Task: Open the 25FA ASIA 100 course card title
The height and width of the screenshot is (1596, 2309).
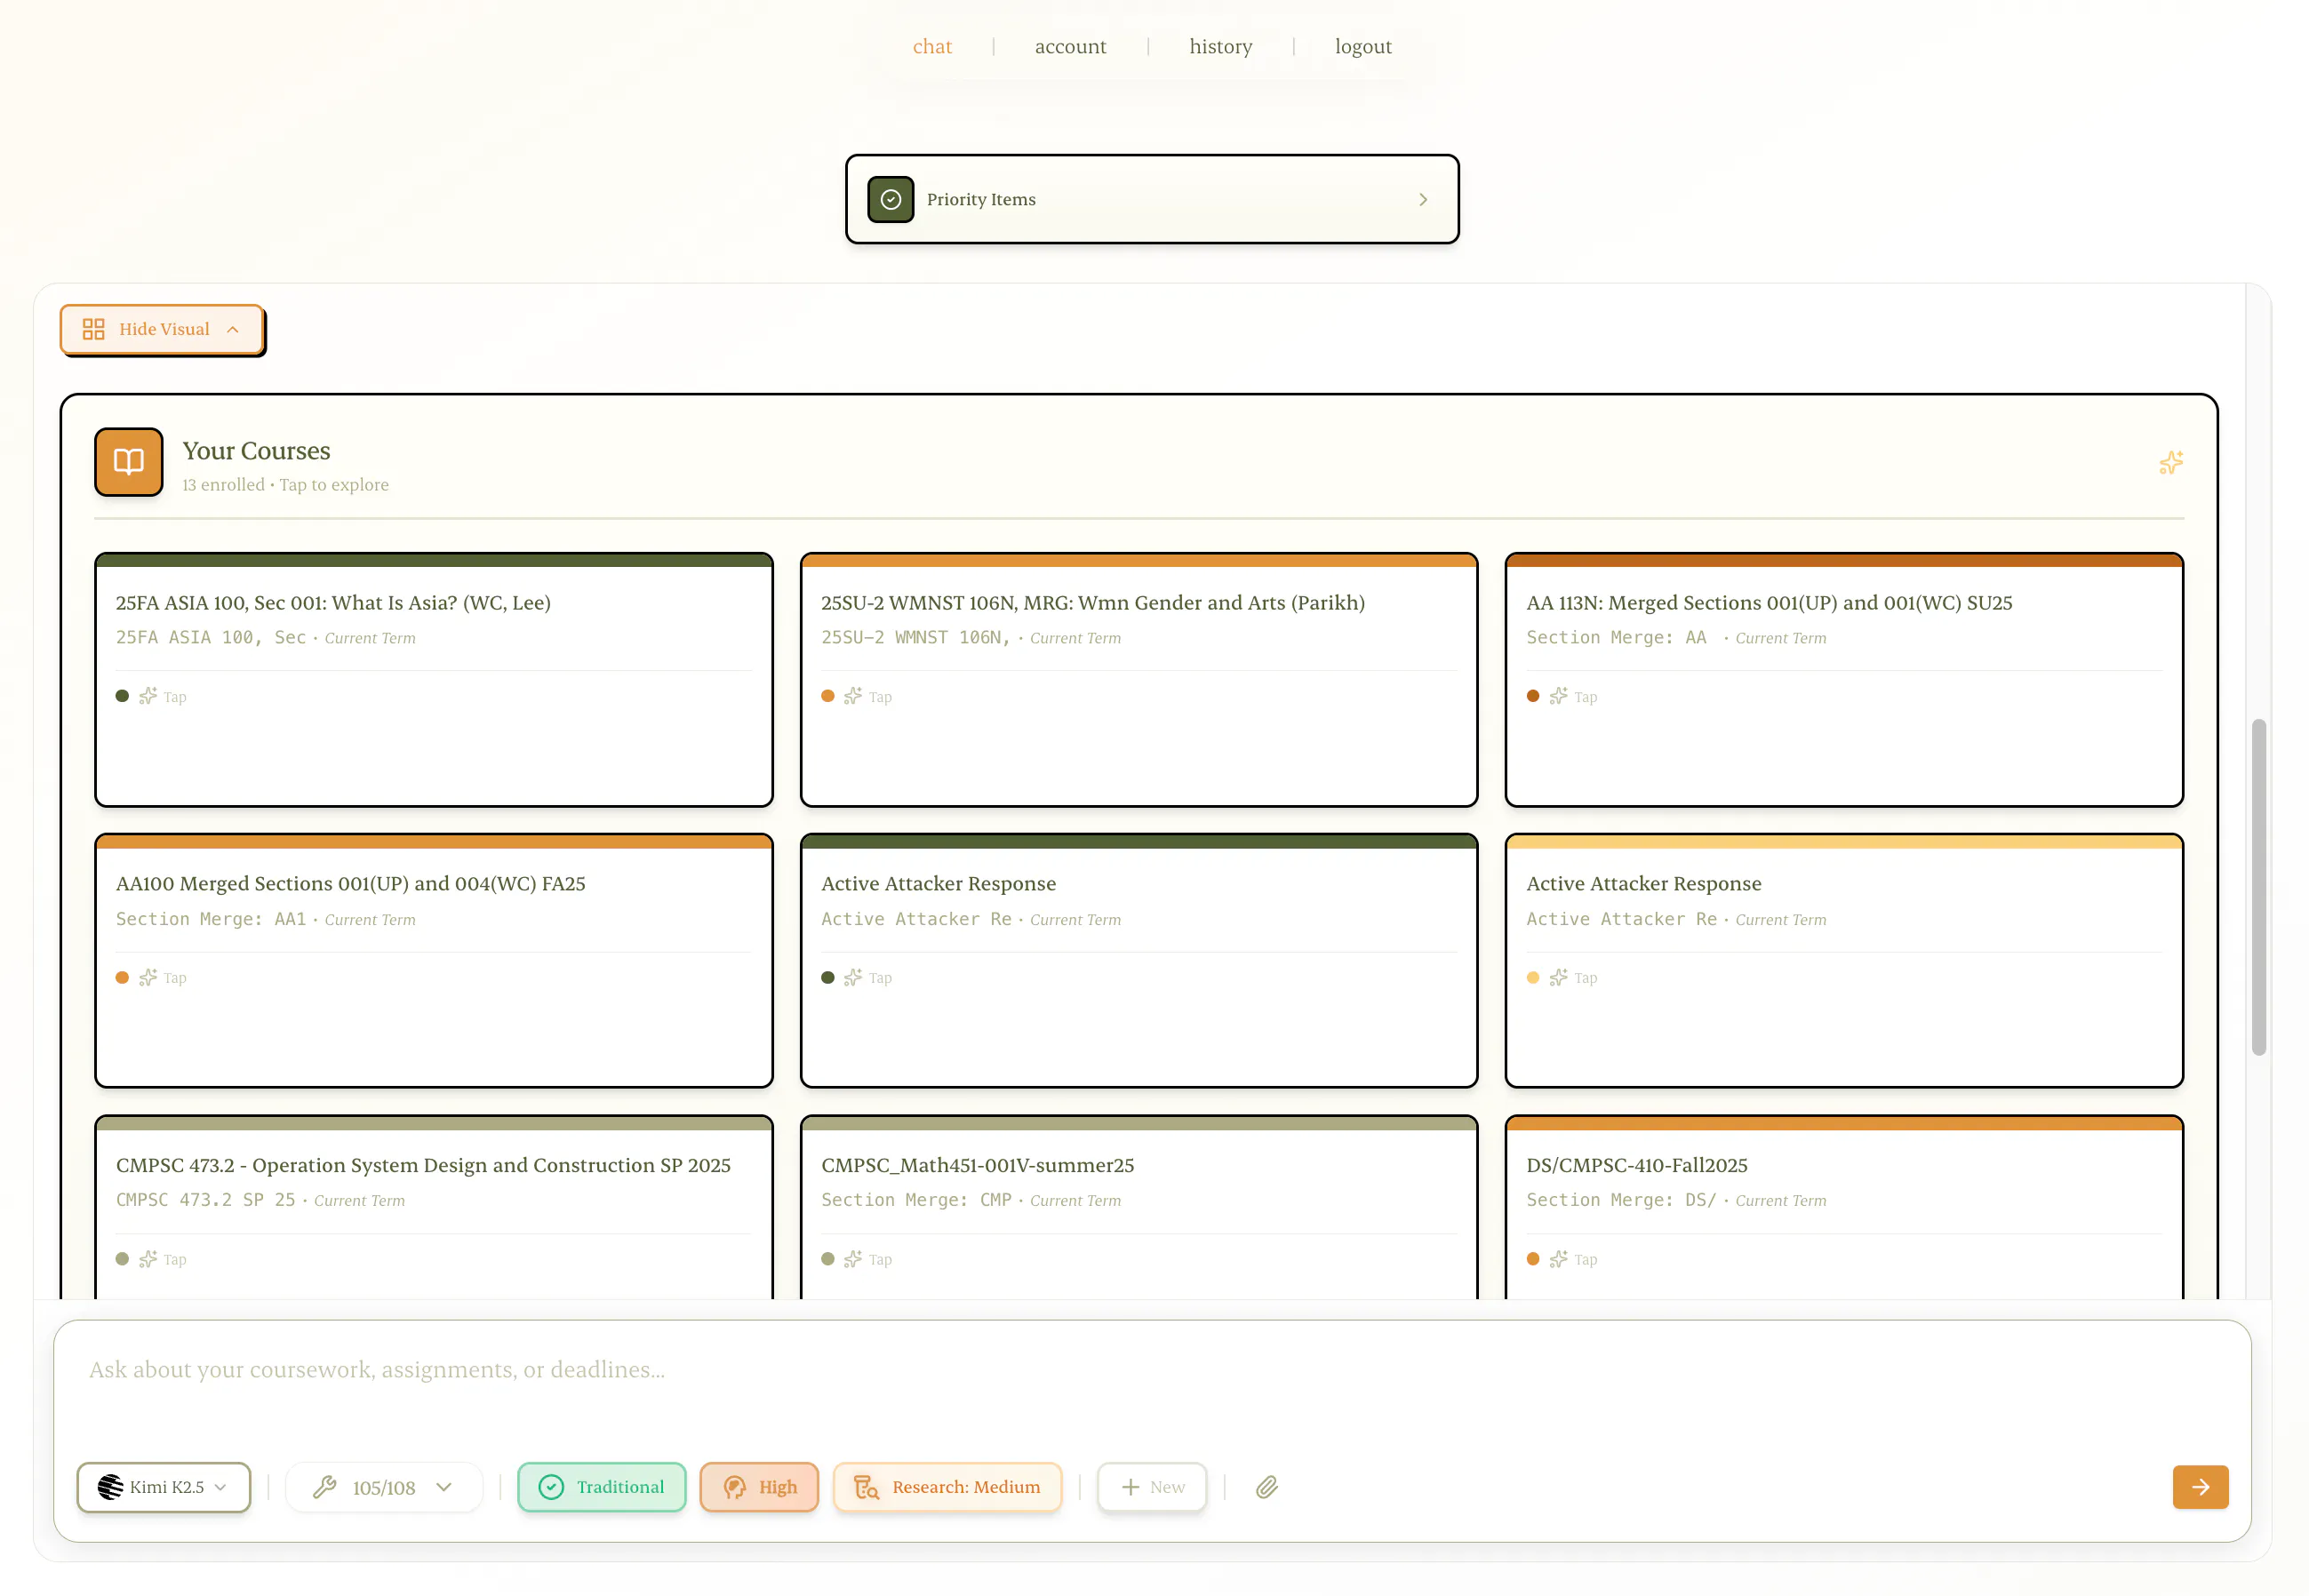Action: tap(333, 602)
